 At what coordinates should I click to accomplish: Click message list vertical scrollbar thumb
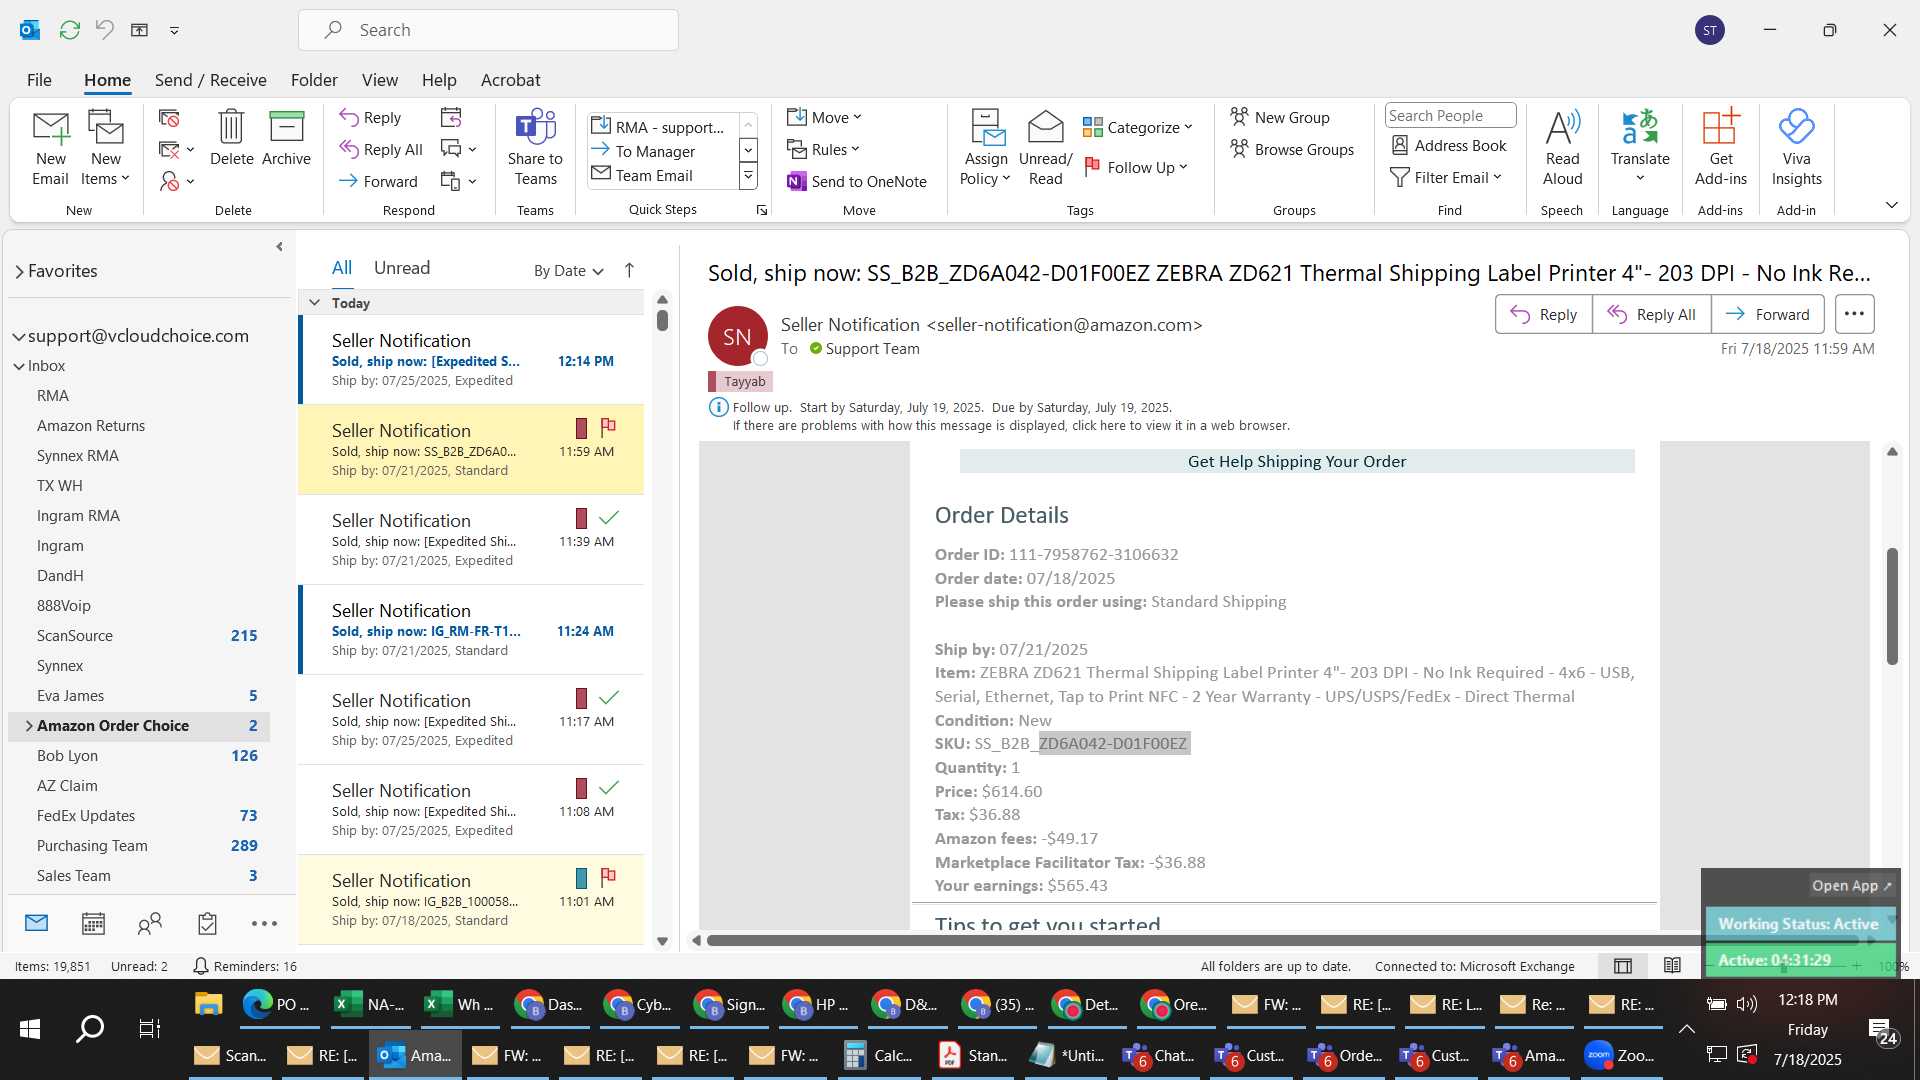(662, 320)
